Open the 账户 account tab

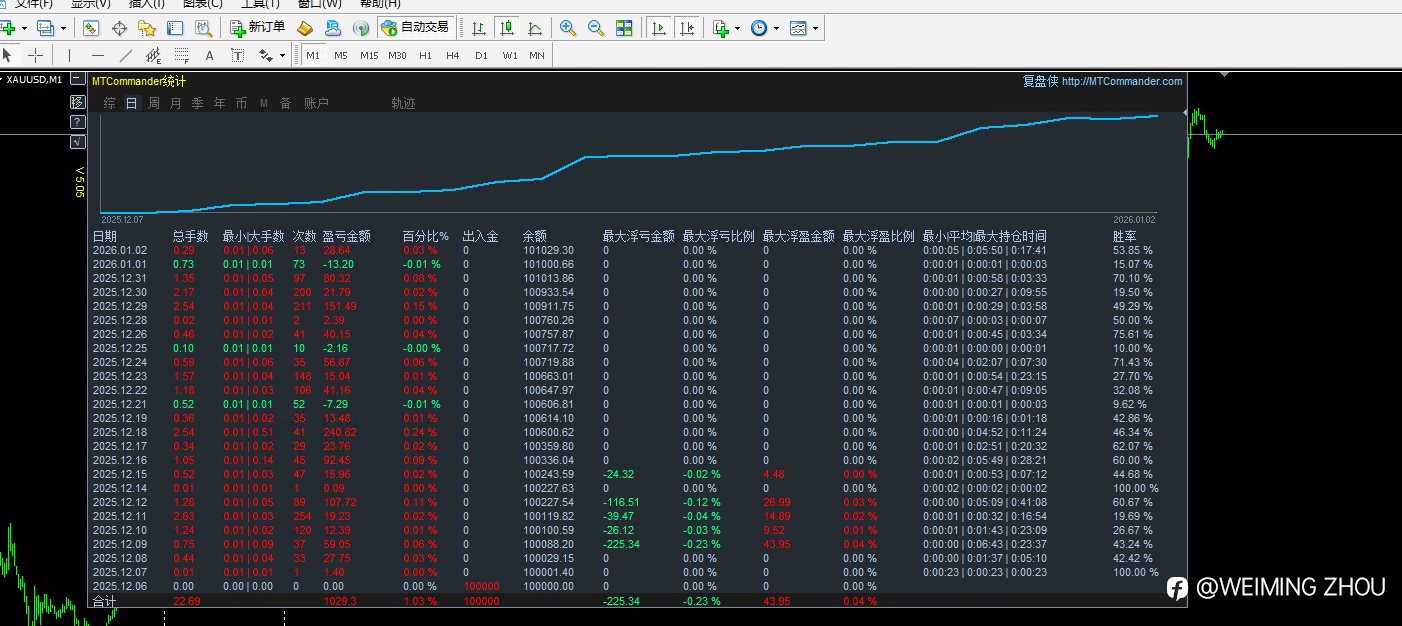[316, 103]
